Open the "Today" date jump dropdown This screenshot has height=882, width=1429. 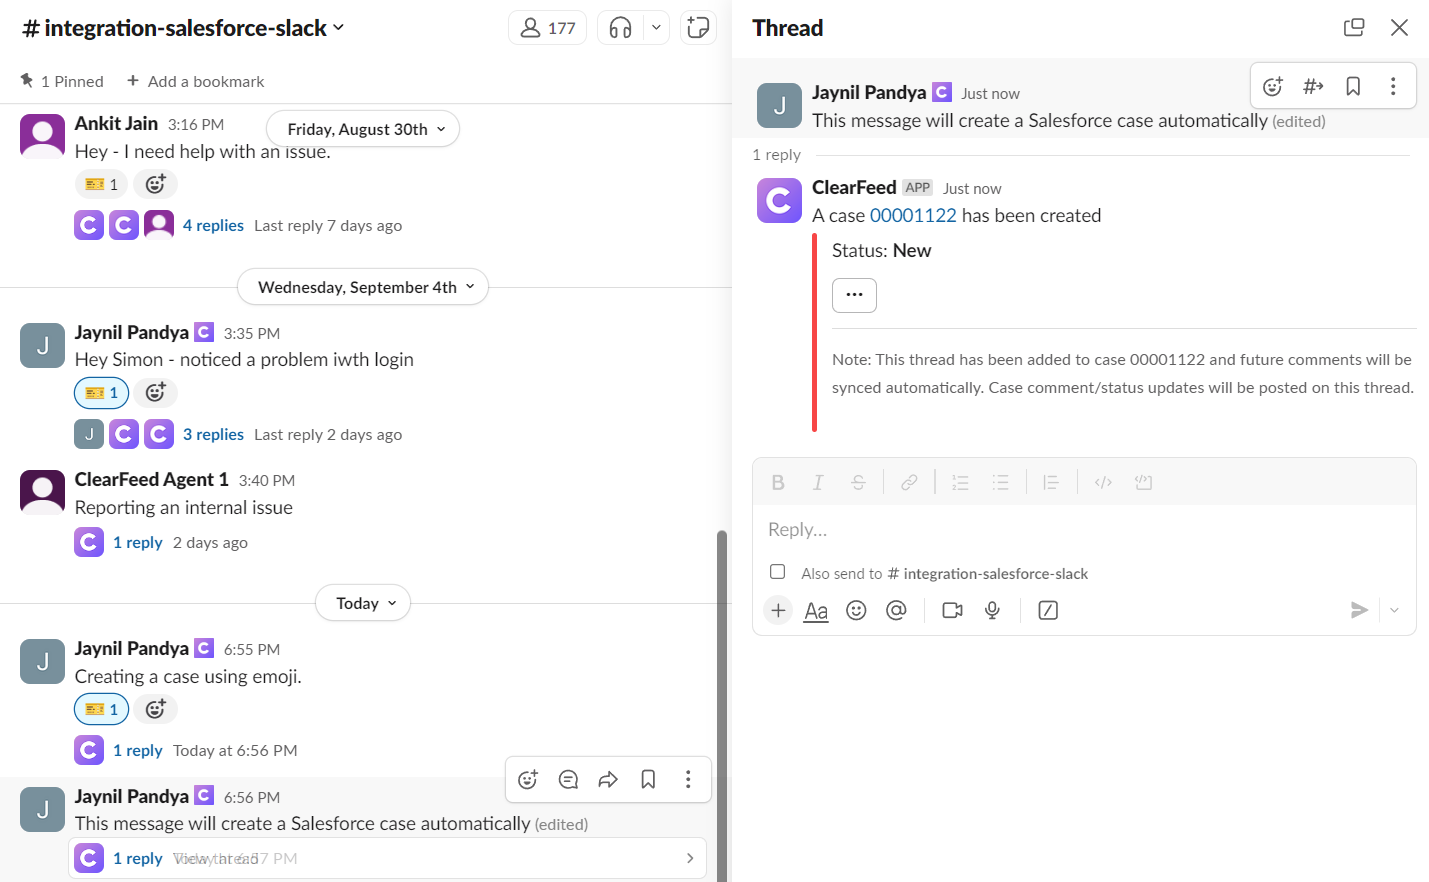363,603
